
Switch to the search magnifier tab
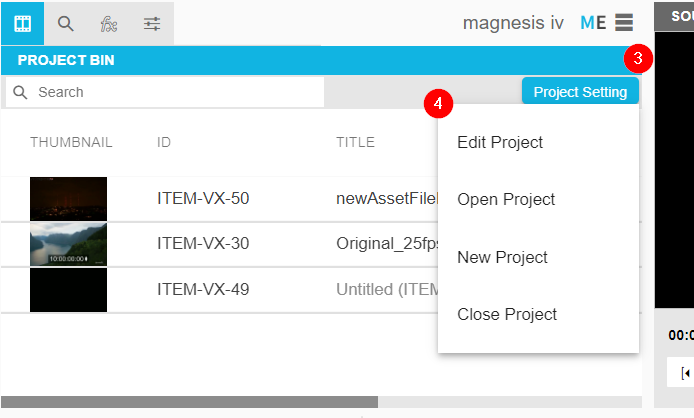coord(66,23)
